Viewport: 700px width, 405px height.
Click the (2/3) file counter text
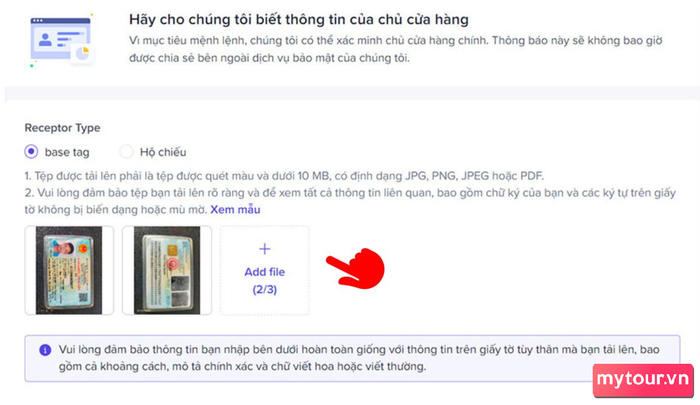tap(265, 289)
